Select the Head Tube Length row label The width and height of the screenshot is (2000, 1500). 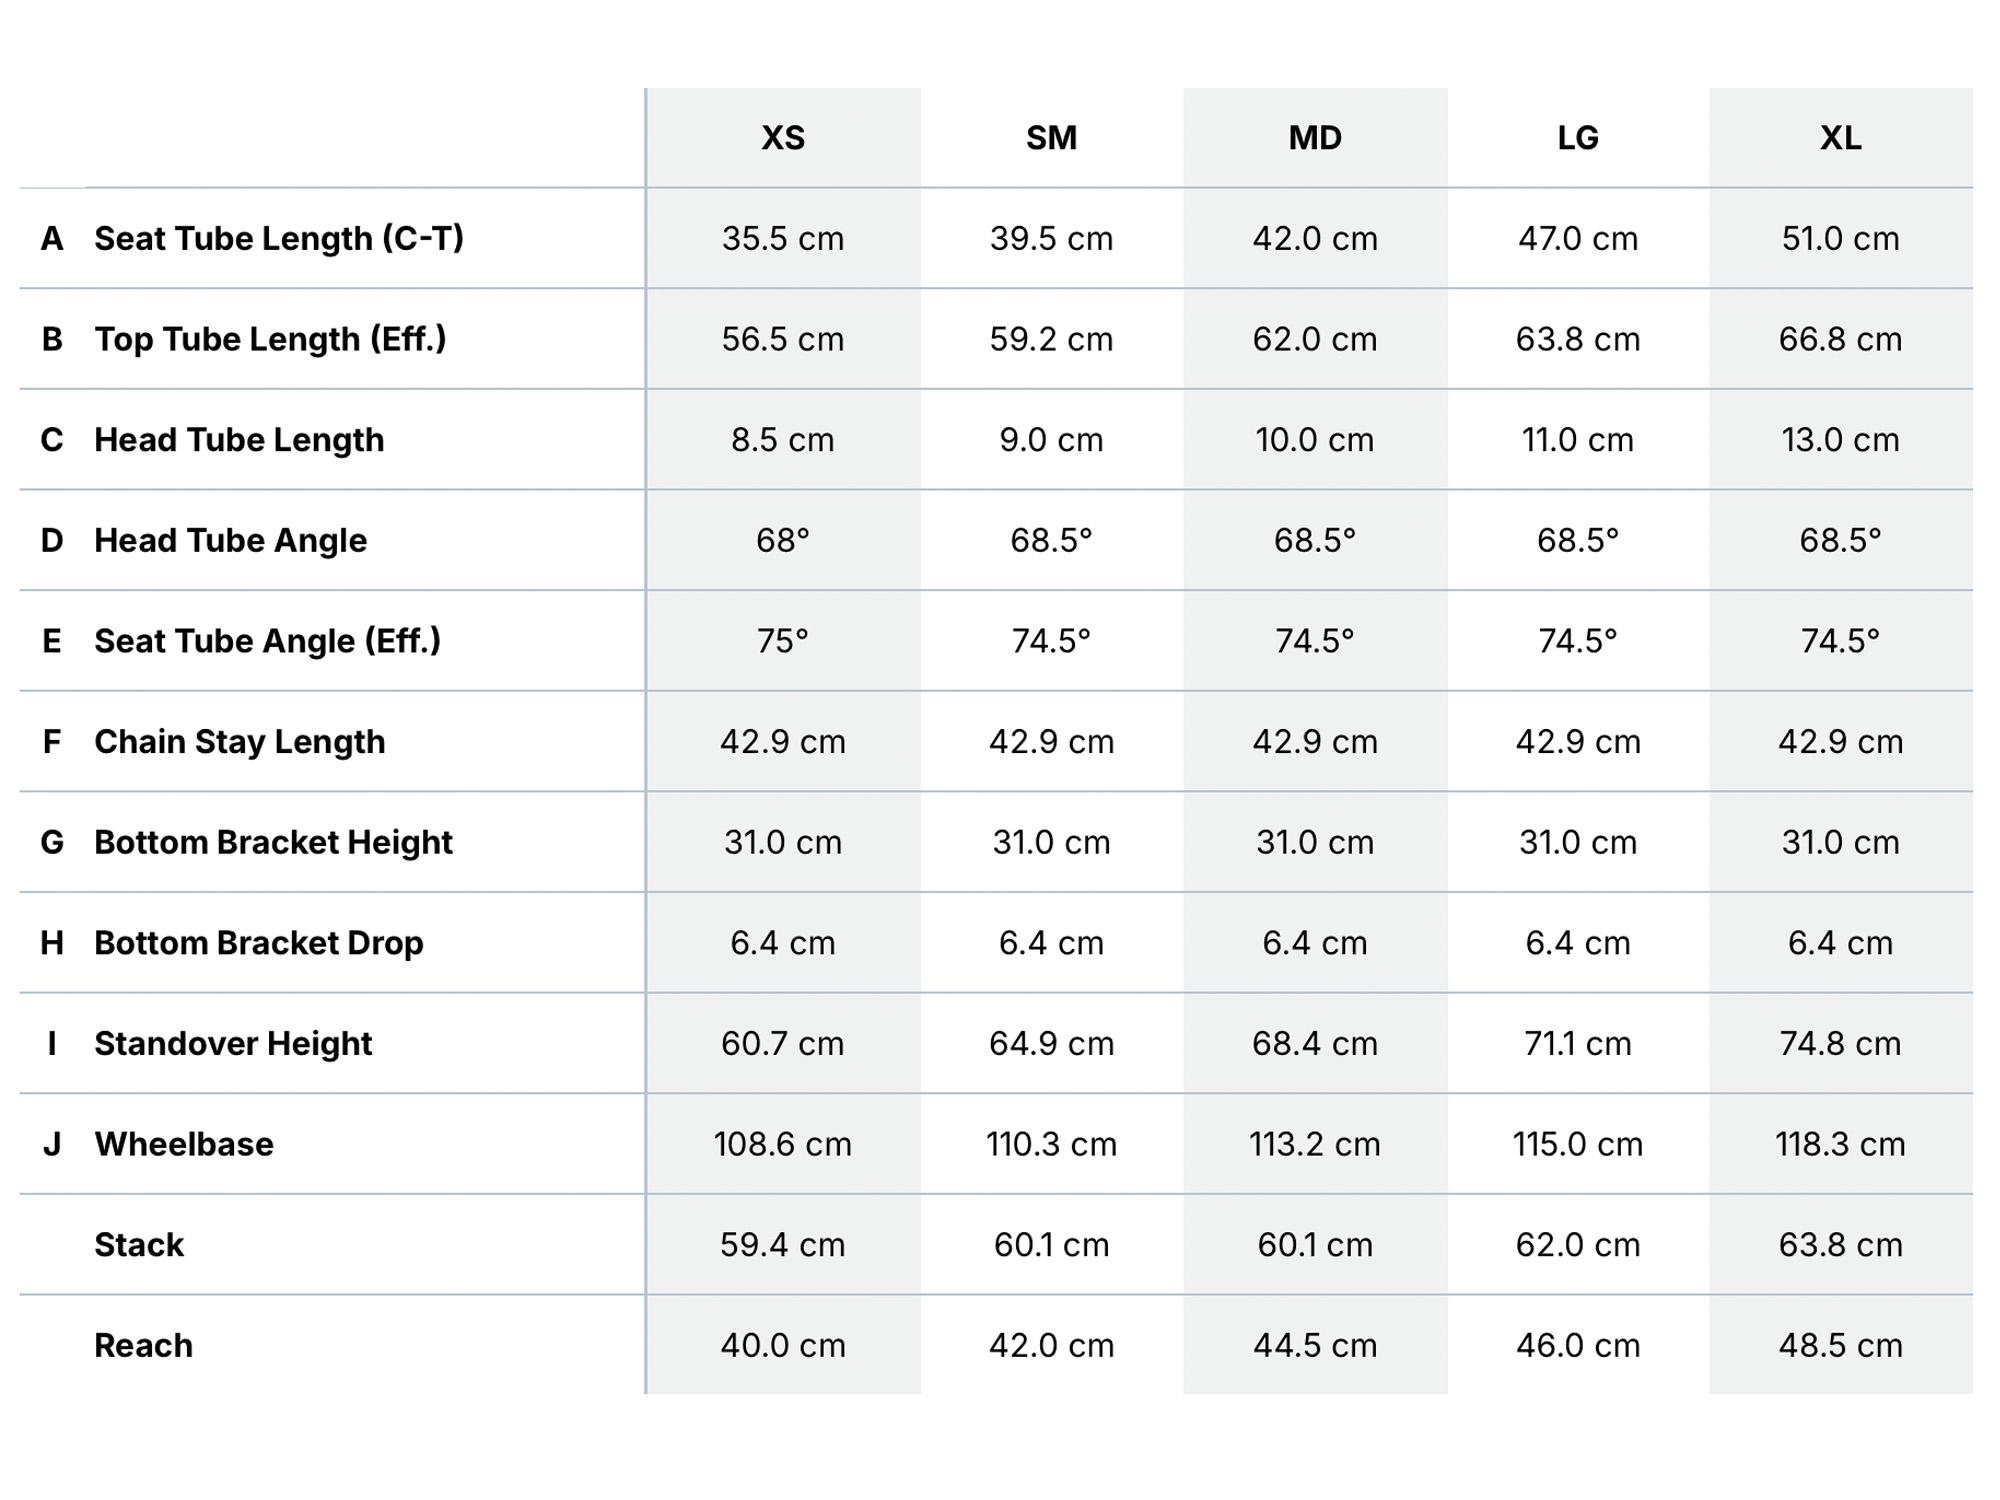[239, 440]
